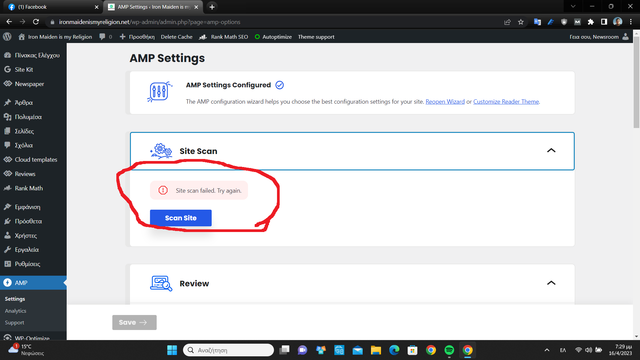Go back in browser history
Viewport: 640px width, 360px height.
tap(9, 22)
